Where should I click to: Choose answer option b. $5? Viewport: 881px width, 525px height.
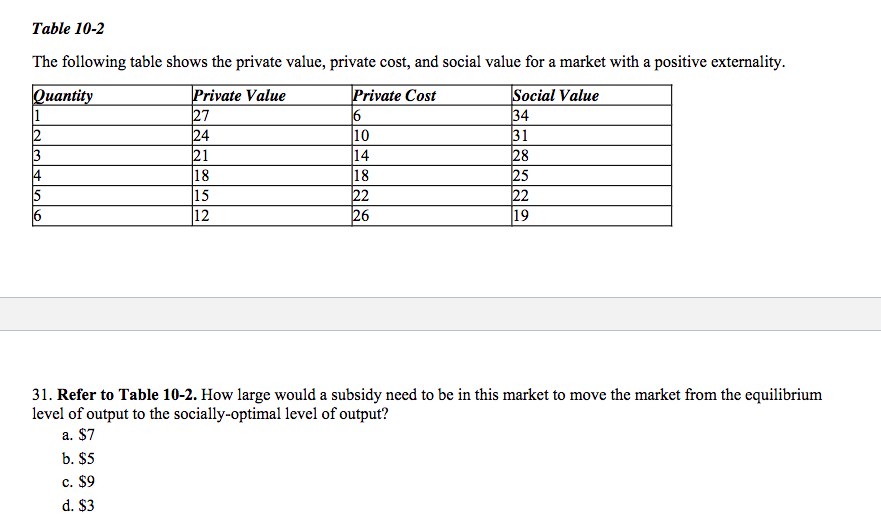tap(78, 459)
